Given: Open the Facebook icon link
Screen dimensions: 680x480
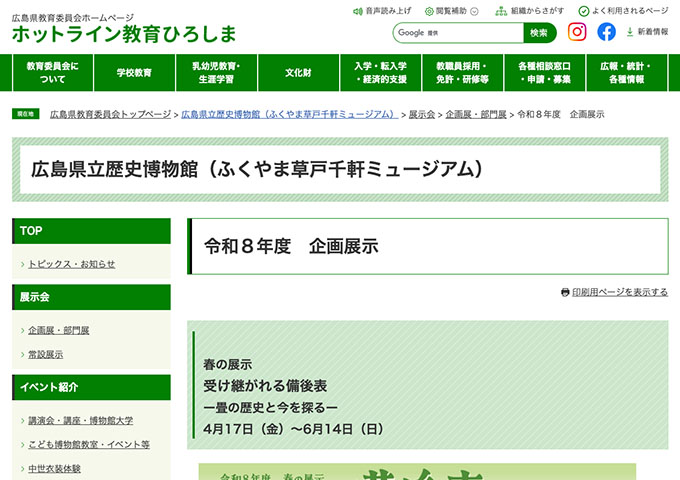Looking at the screenshot, I should point(606,32).
